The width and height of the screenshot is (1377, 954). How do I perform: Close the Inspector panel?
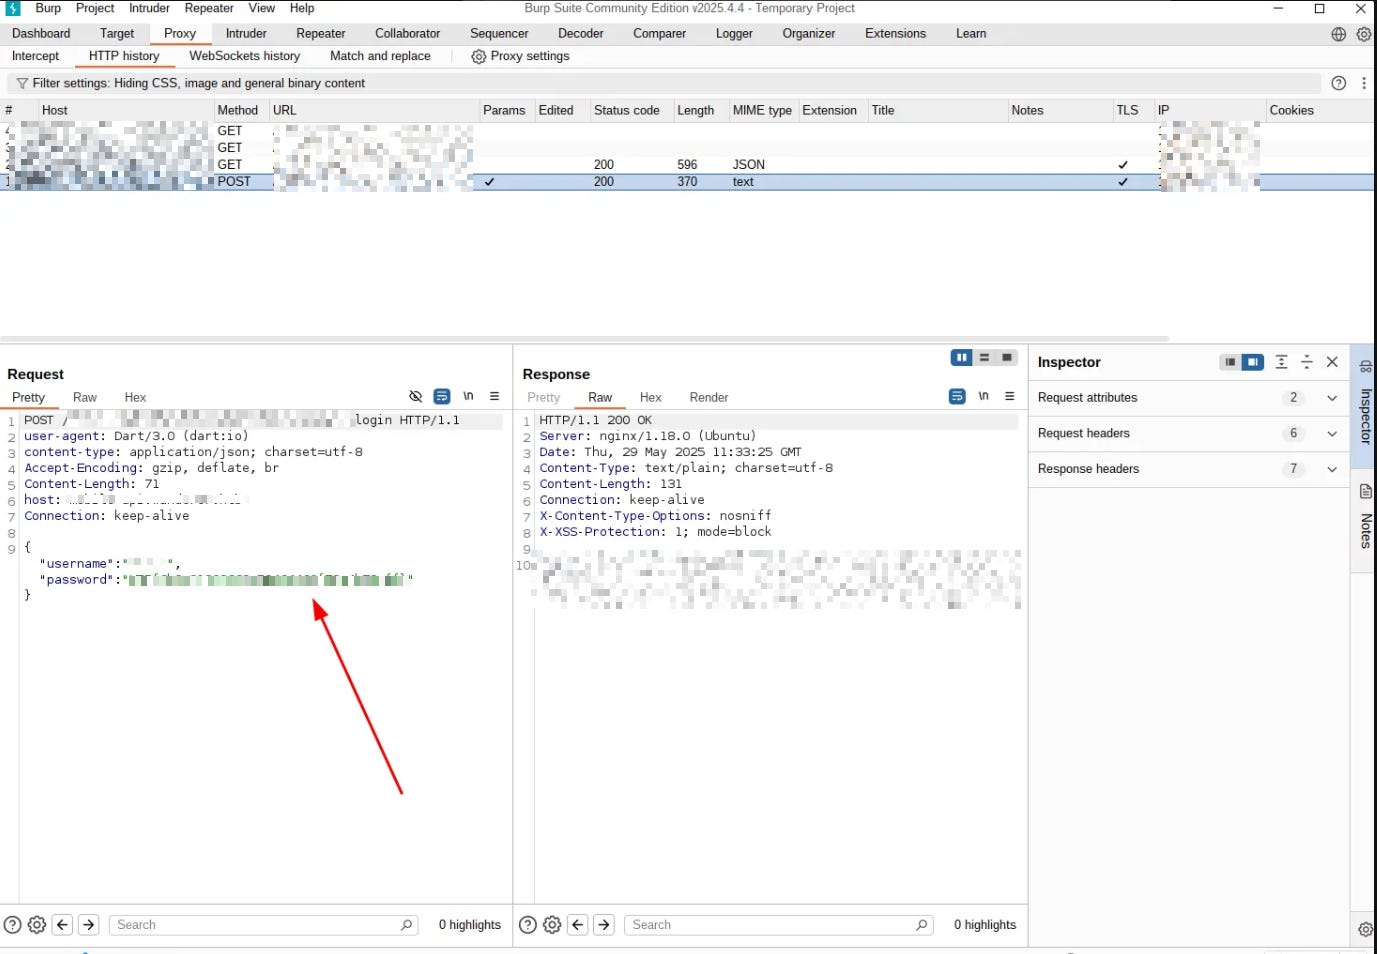[x=1332, y=363]
